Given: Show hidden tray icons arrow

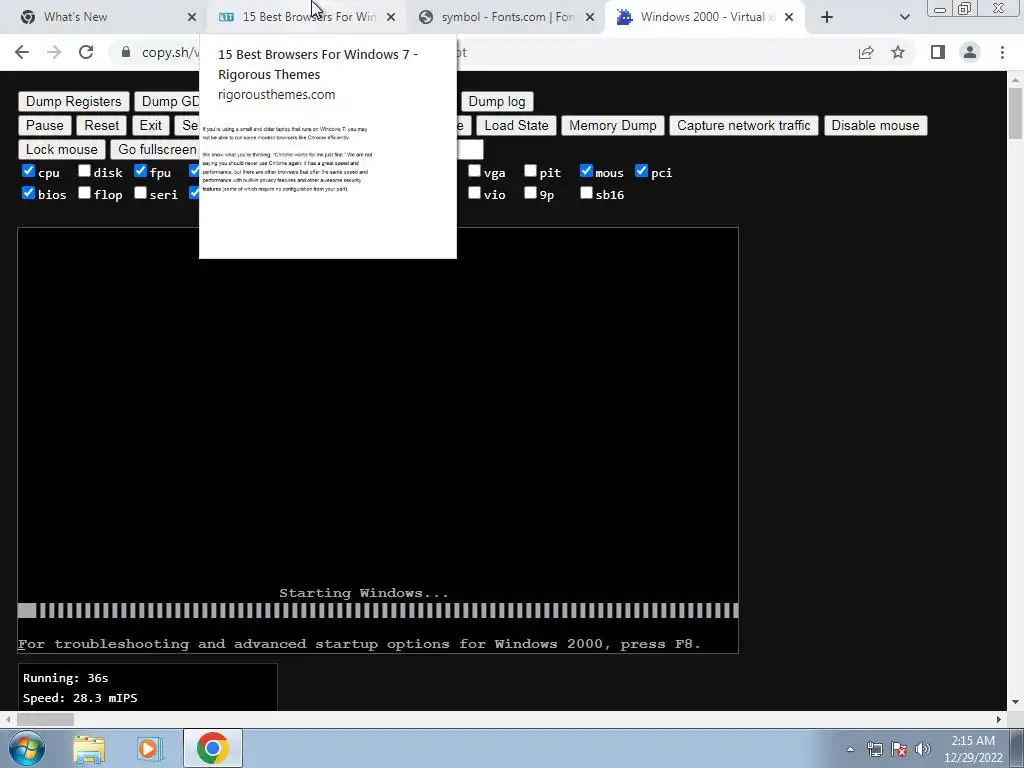Looking at the screenshot, I should [x=850, y=749].
